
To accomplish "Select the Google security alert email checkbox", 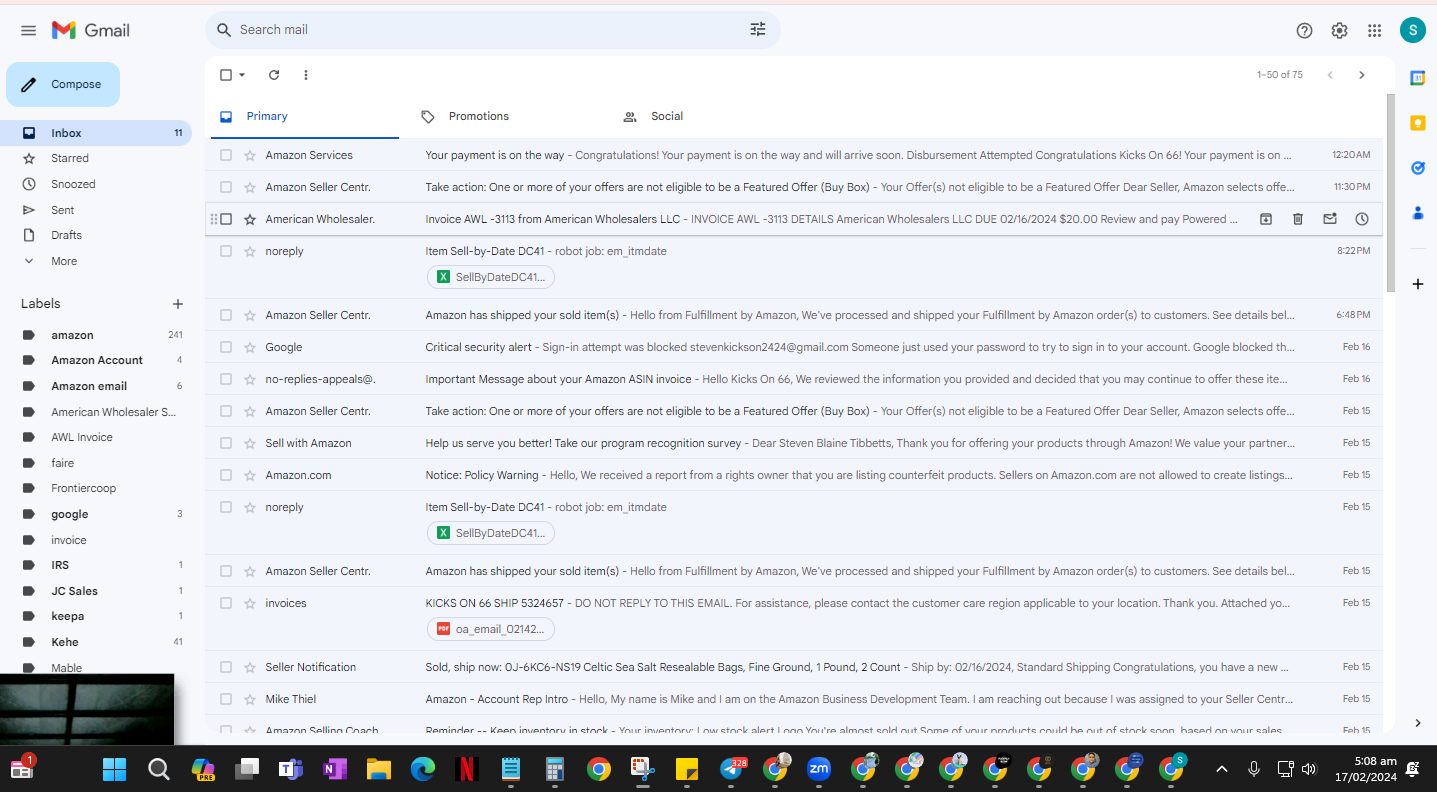I will click(226, 347).
